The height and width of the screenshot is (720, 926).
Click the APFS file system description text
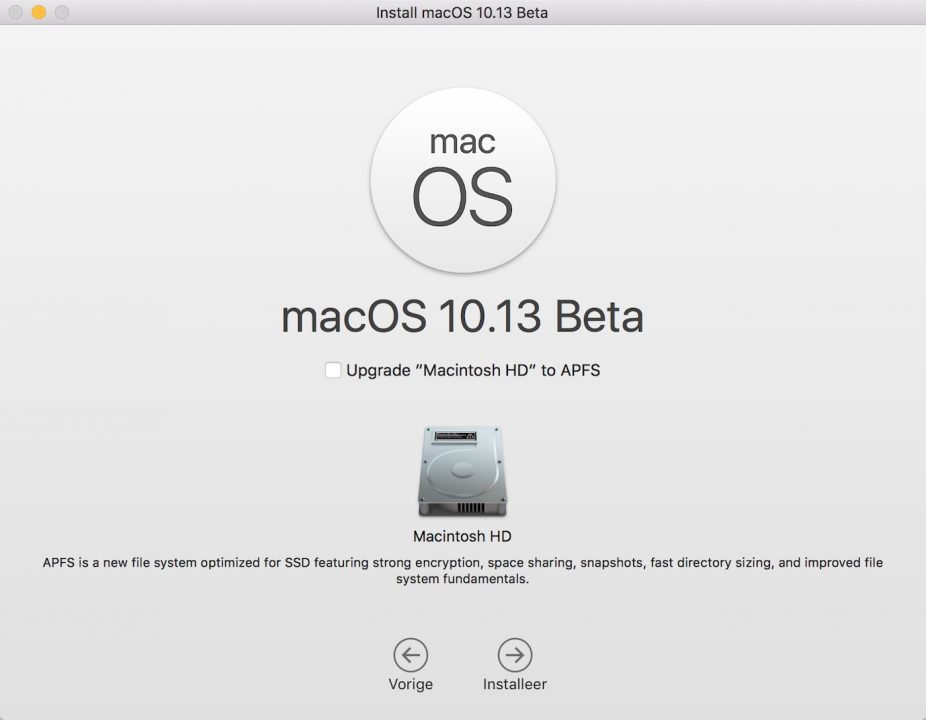[462, 571]
